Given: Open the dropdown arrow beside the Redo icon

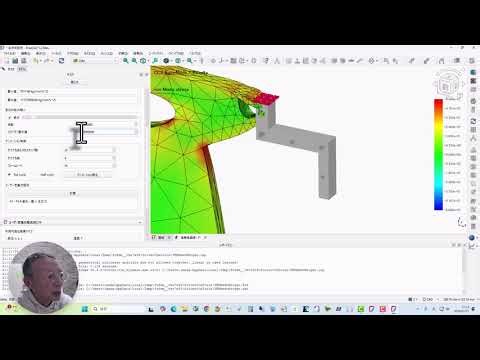Looking at the screenshot, I should [53, 61].
